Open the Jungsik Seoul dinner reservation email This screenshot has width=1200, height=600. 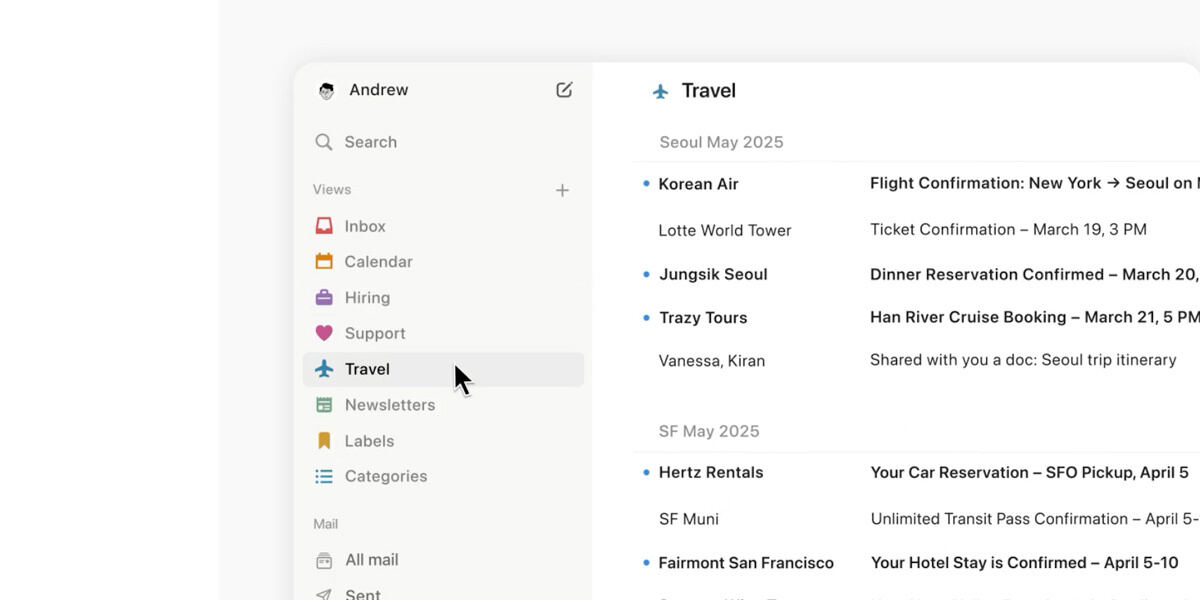point(916,274)
